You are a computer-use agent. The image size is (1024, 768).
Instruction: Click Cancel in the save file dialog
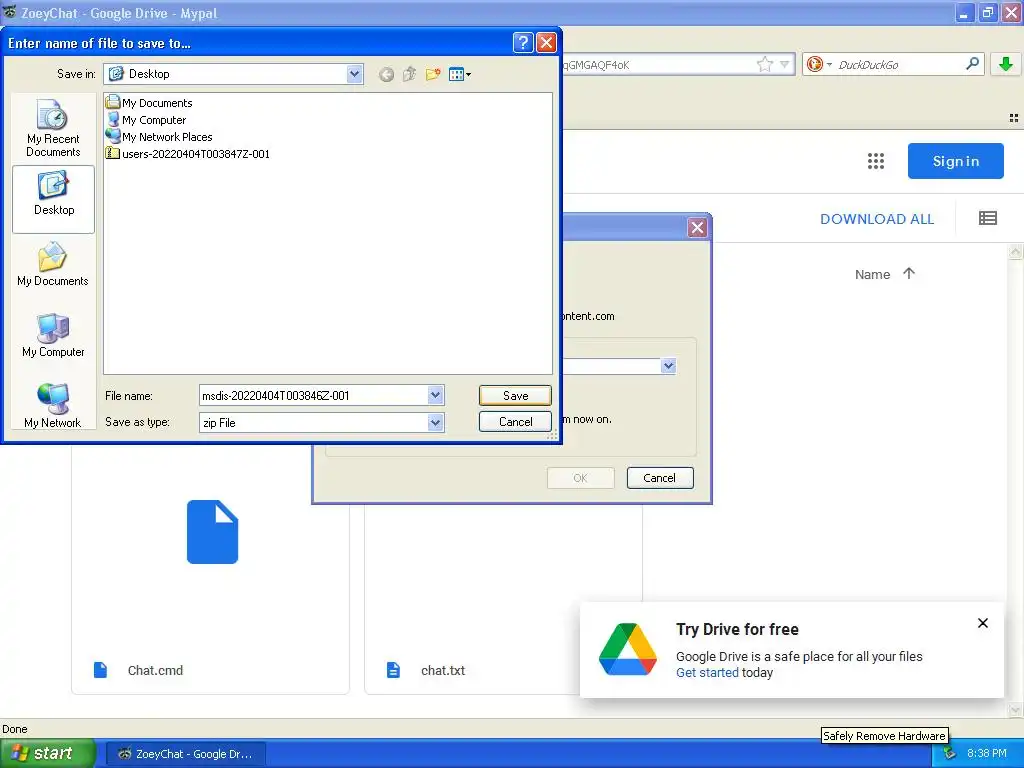pos(515,421)
